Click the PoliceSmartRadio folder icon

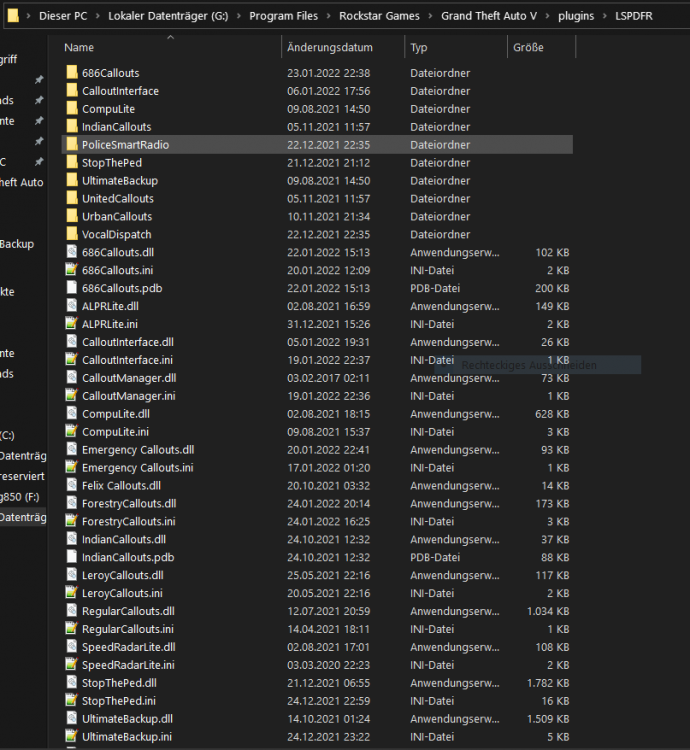[x=72, y=144]
